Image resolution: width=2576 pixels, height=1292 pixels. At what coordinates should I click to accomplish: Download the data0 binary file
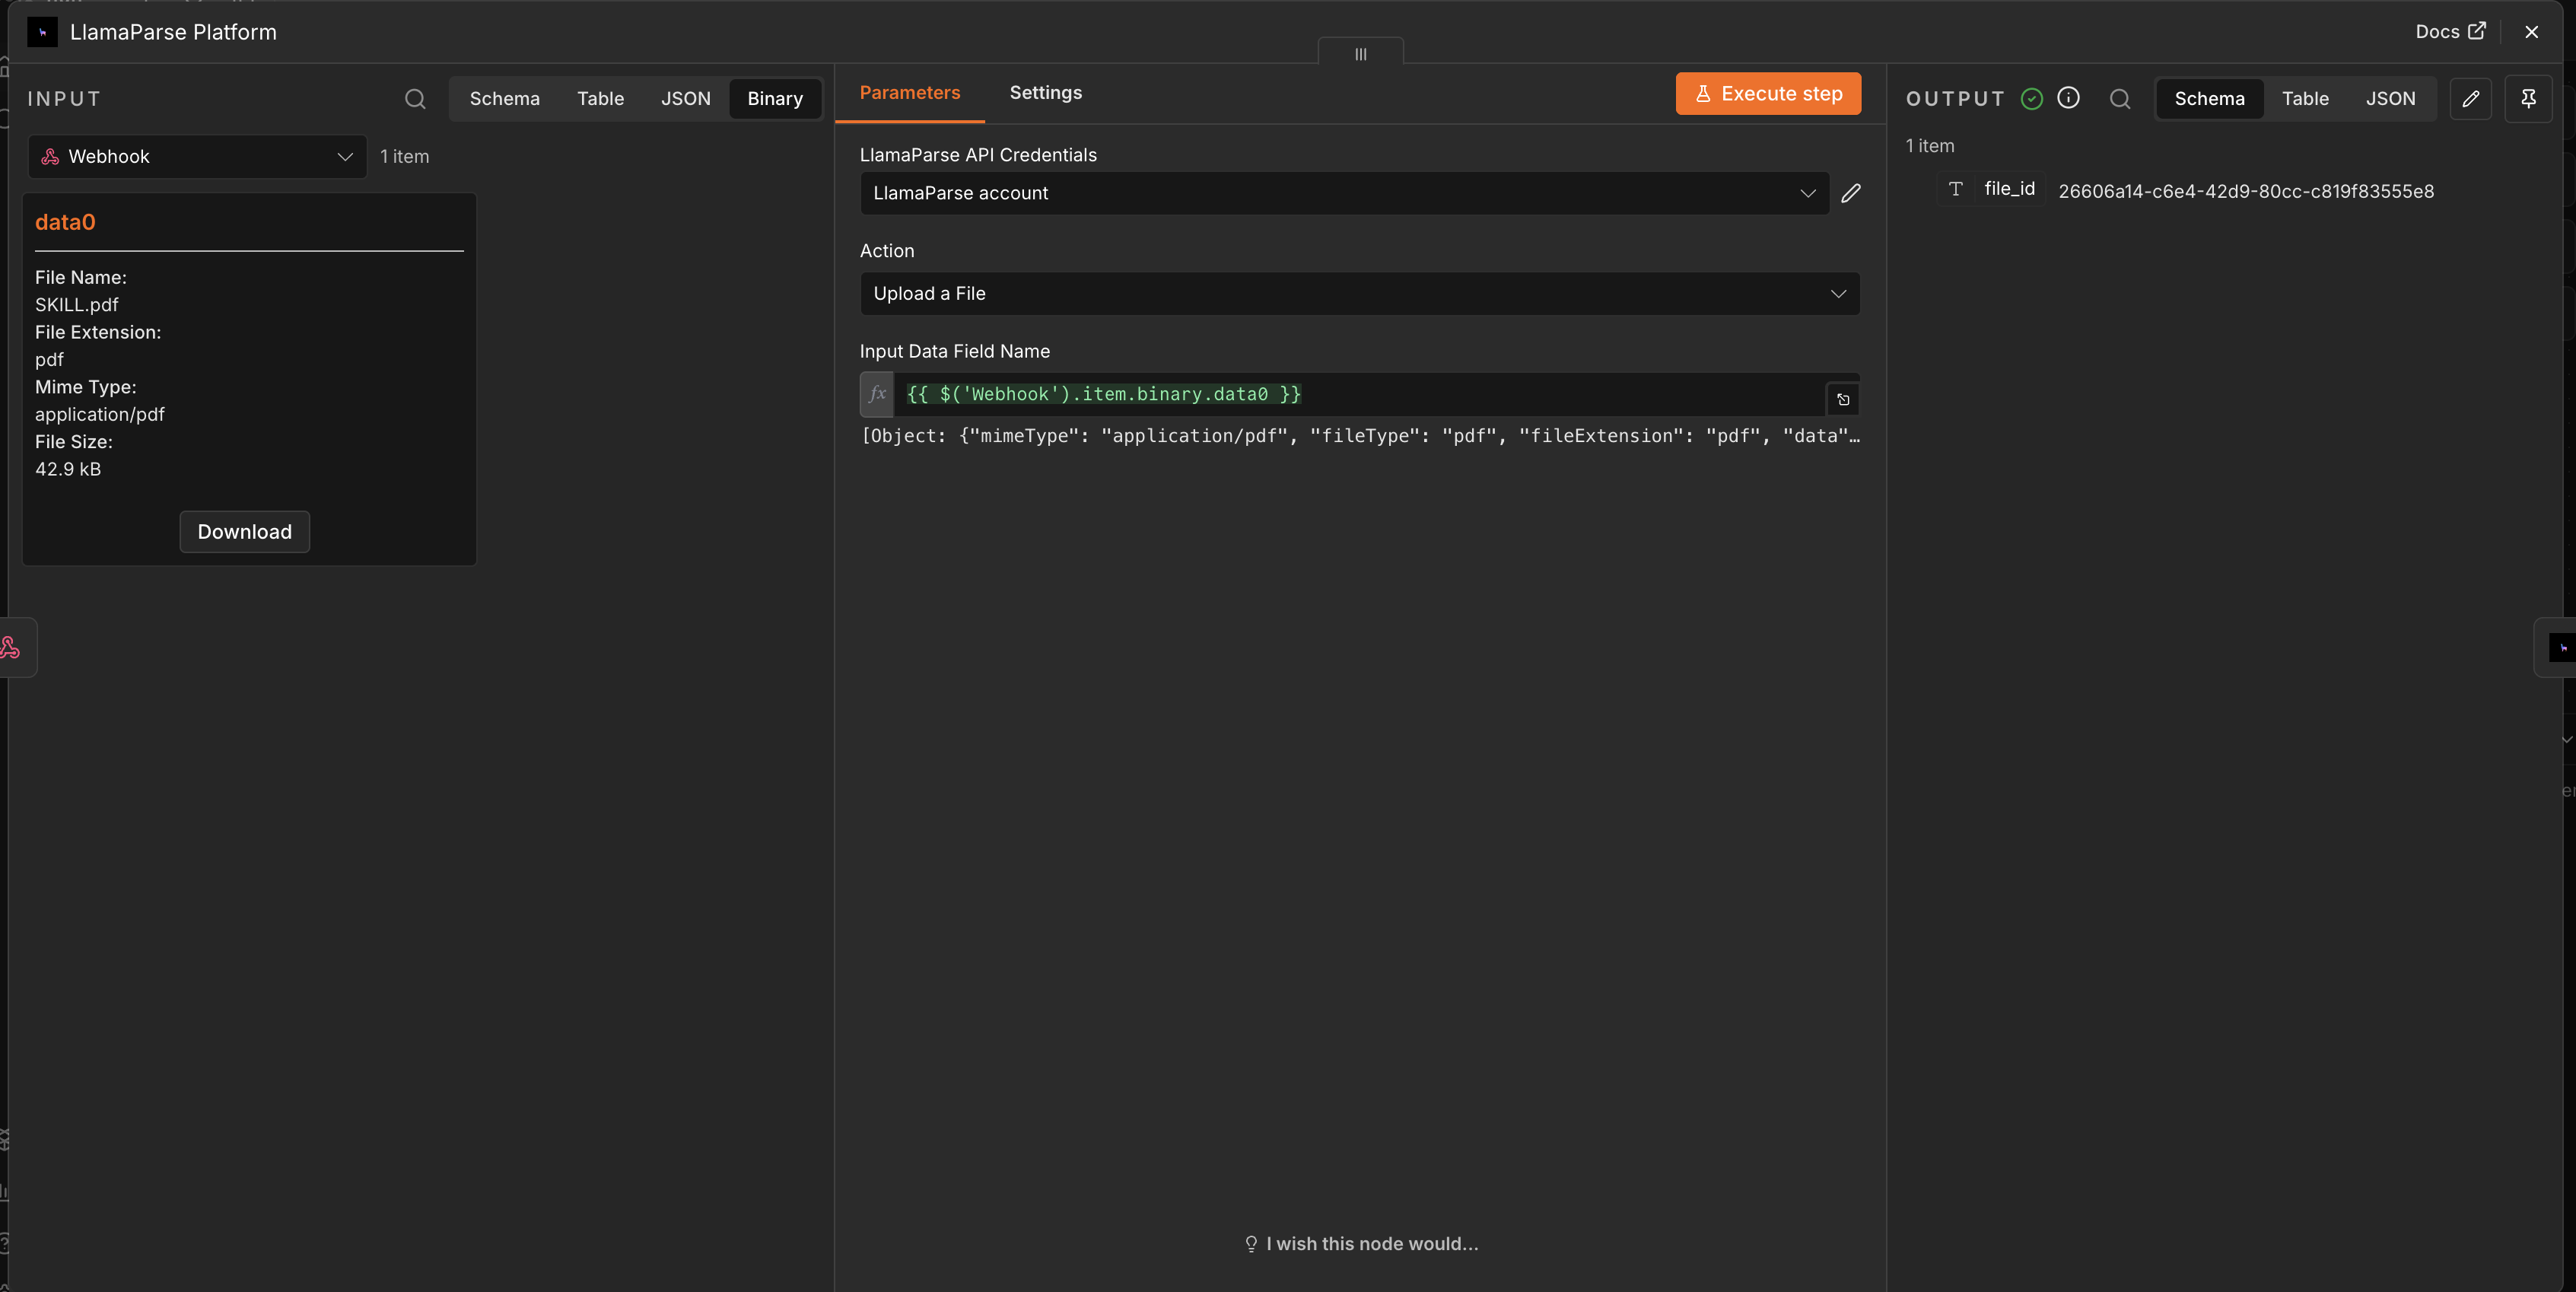click(x=245, y=532)
